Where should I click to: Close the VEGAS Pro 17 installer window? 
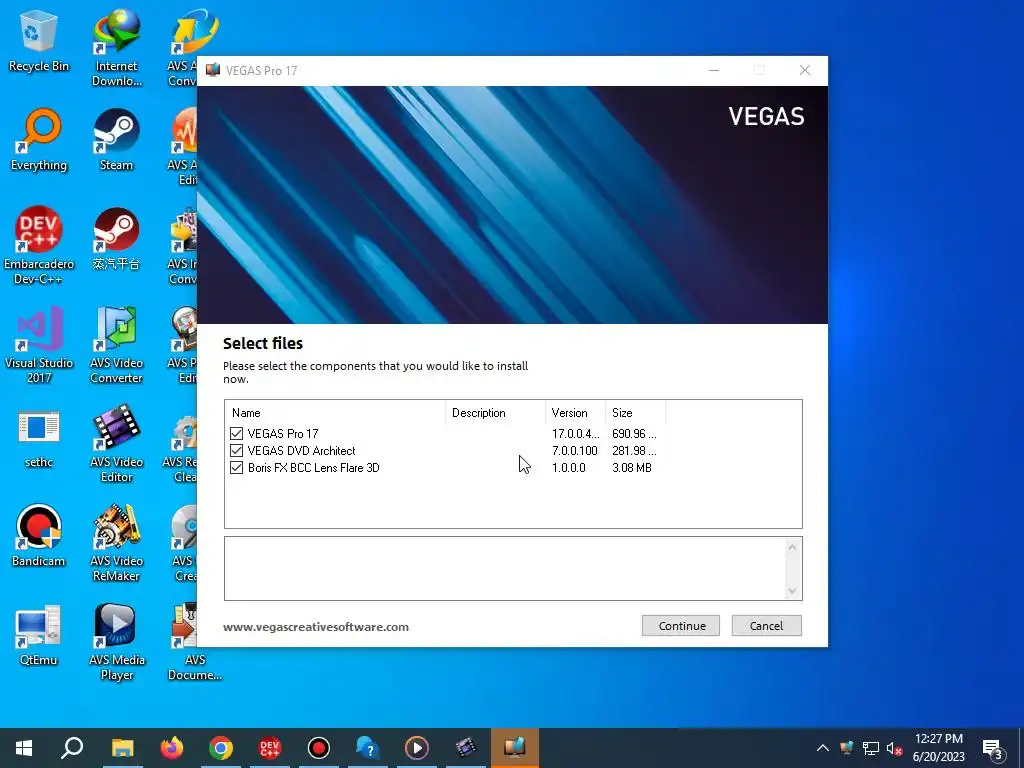click(805, 71)
